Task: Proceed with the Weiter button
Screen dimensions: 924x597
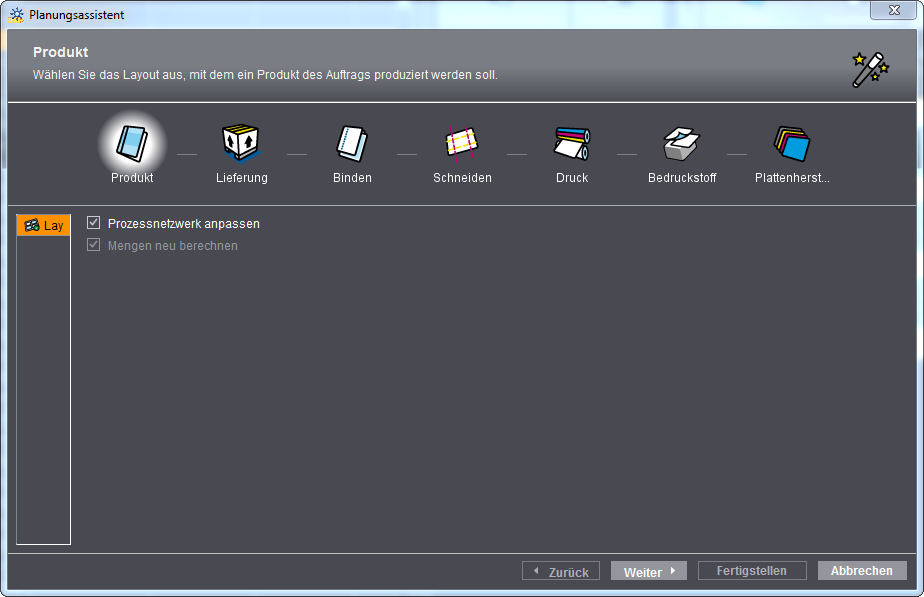Action: (x=649, y=571)
